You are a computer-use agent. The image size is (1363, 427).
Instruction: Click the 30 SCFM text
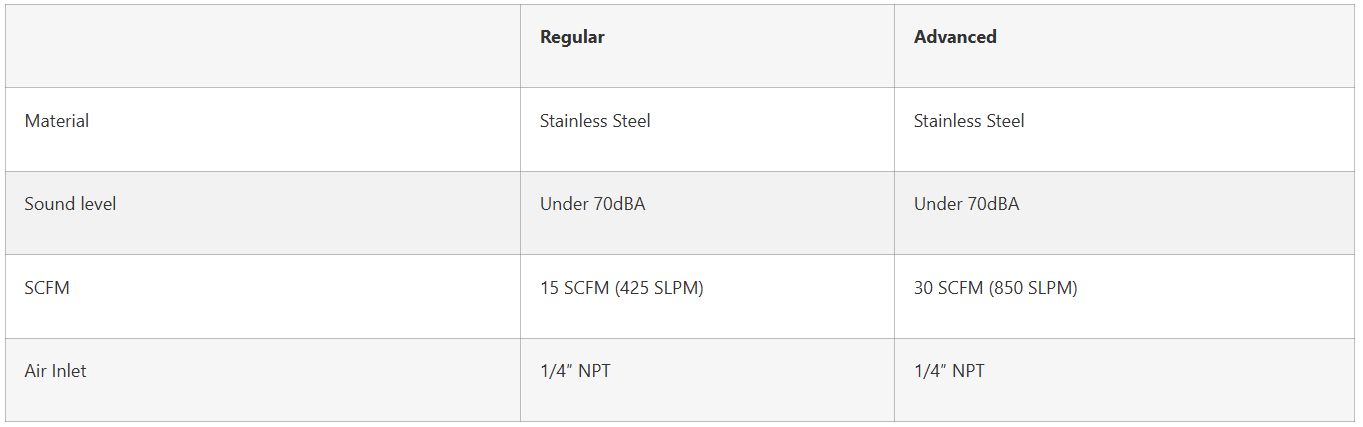(x=948, y=288)
